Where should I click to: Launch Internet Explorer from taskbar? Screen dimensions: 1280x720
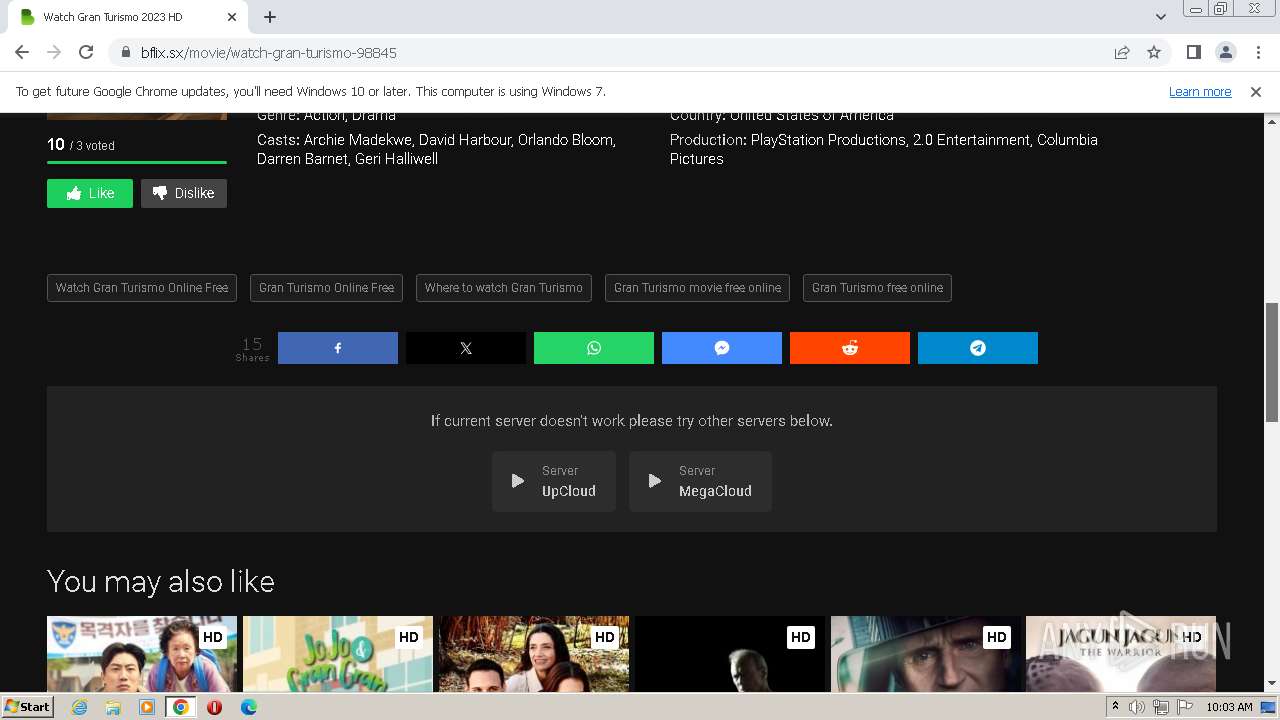(x=79, y=707)
